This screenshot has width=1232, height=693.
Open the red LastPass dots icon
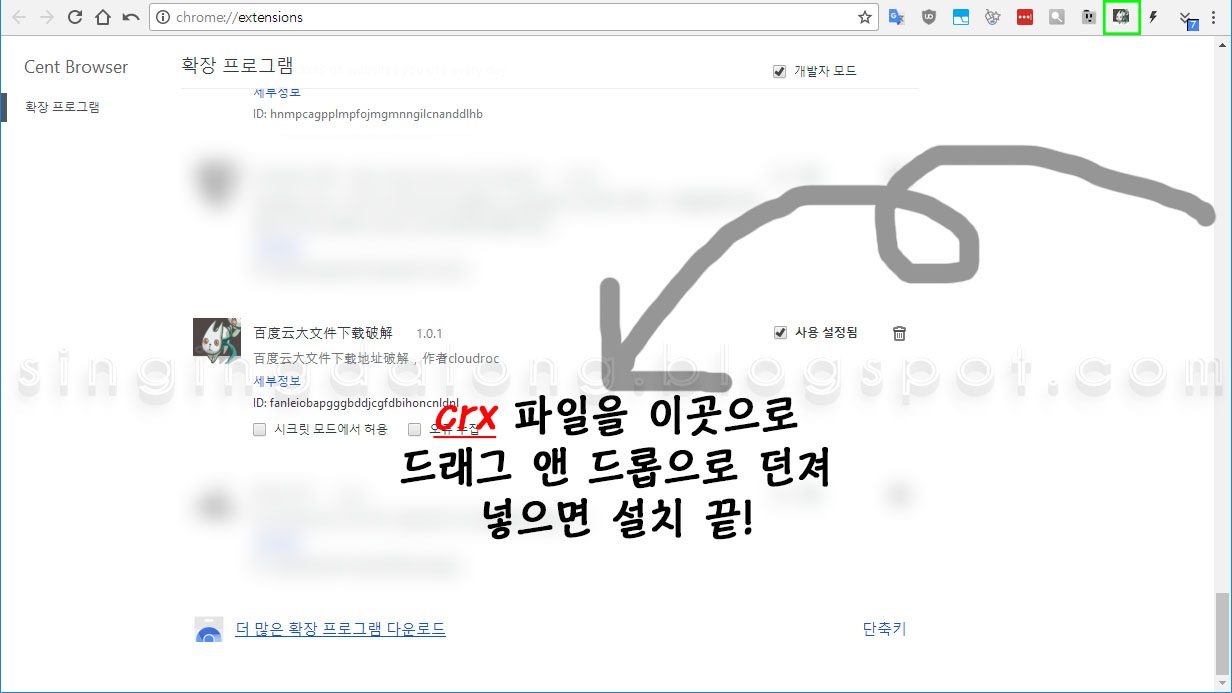click(x=1025, y=17)
